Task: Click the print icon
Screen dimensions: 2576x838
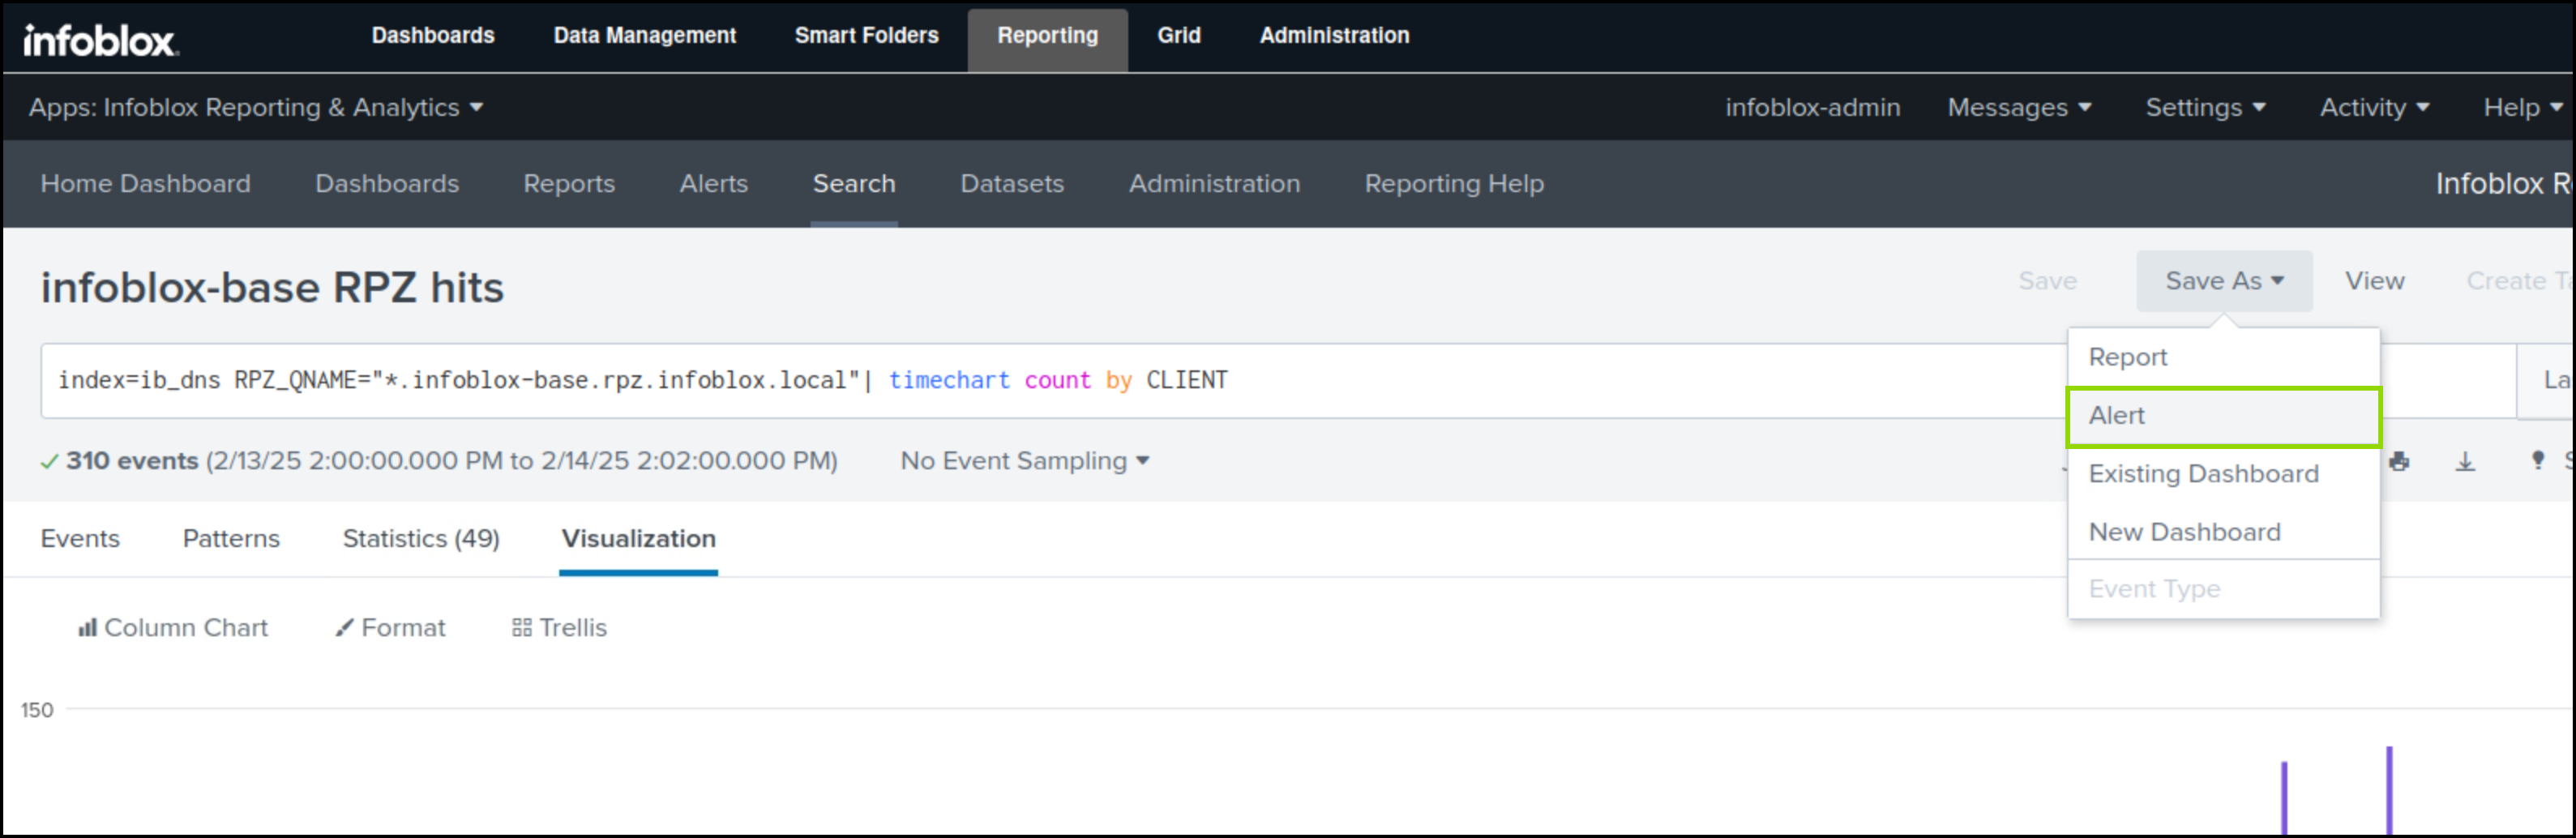Action: [x=2399, y=461]
